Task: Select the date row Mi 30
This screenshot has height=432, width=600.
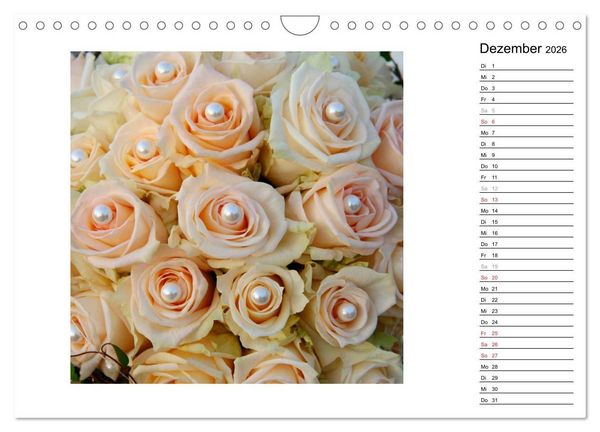Action: pyautogui.click(x=527, y=388)
